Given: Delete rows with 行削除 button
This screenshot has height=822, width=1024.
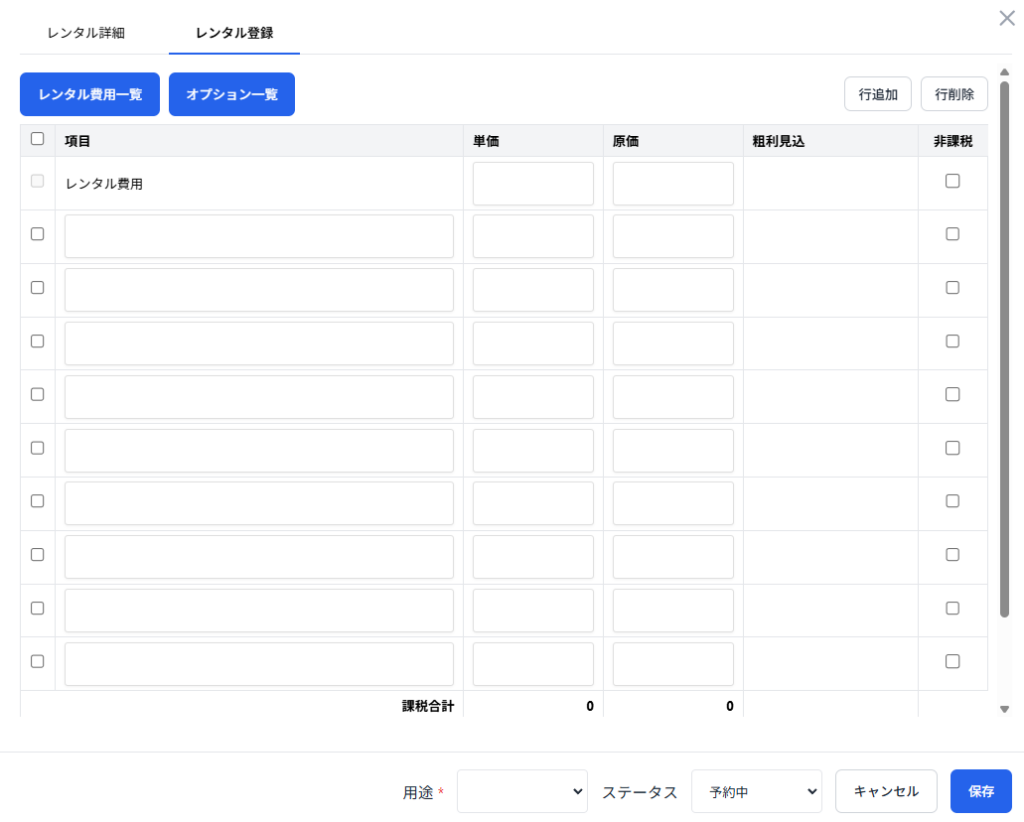Looking at the screenshot, I should (954, 94).
